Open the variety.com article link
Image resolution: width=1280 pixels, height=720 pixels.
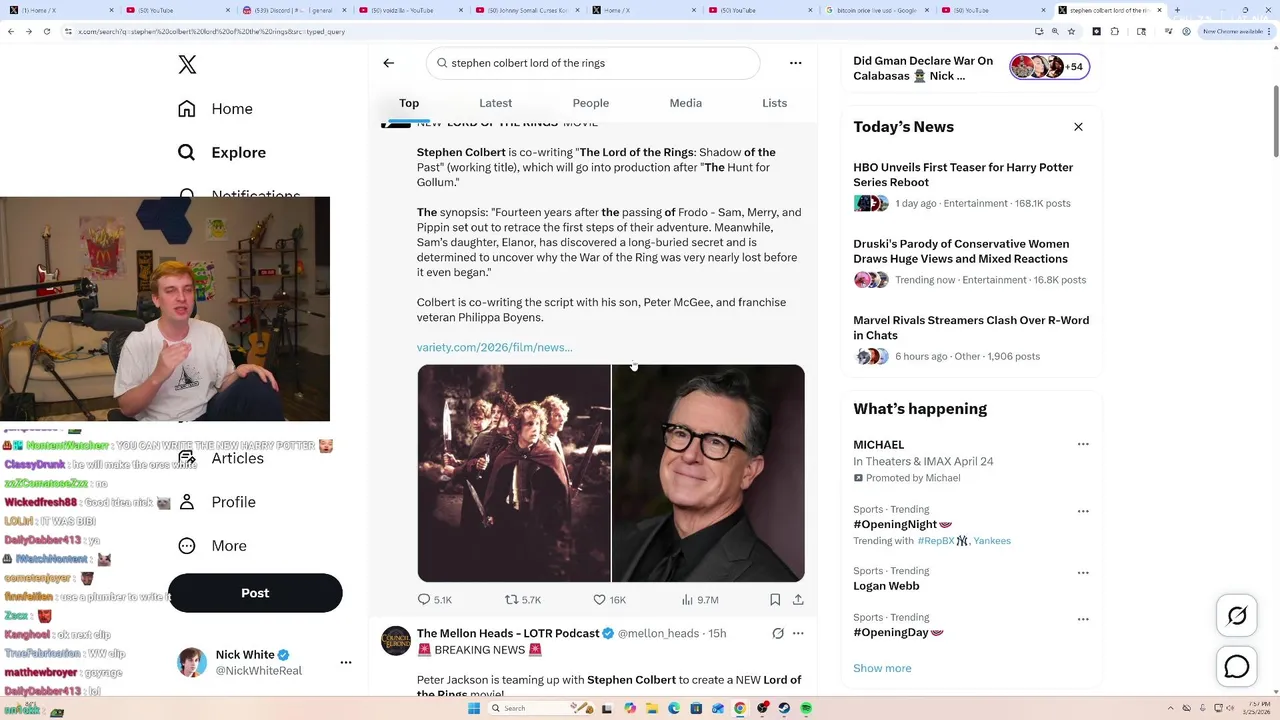(495, 347)
